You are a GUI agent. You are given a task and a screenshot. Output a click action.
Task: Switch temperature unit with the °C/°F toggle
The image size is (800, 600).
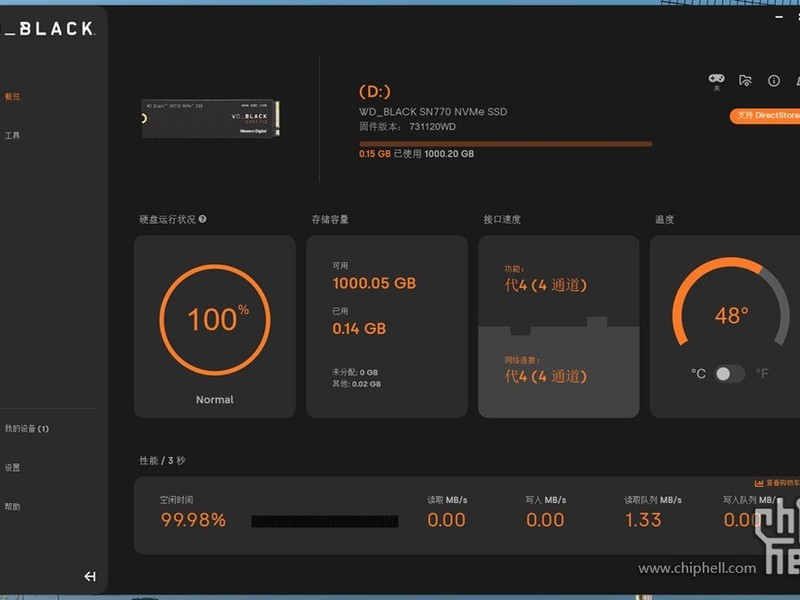click(x=730, y=374)
